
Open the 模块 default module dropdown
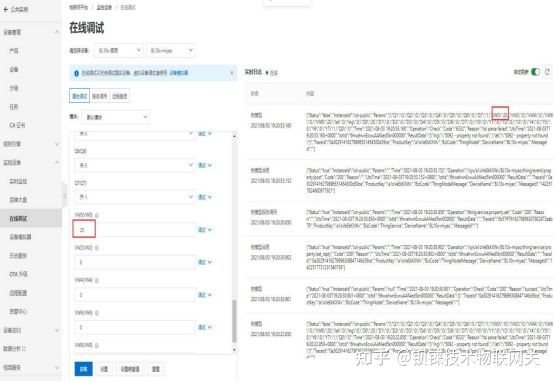coord(116,117)
